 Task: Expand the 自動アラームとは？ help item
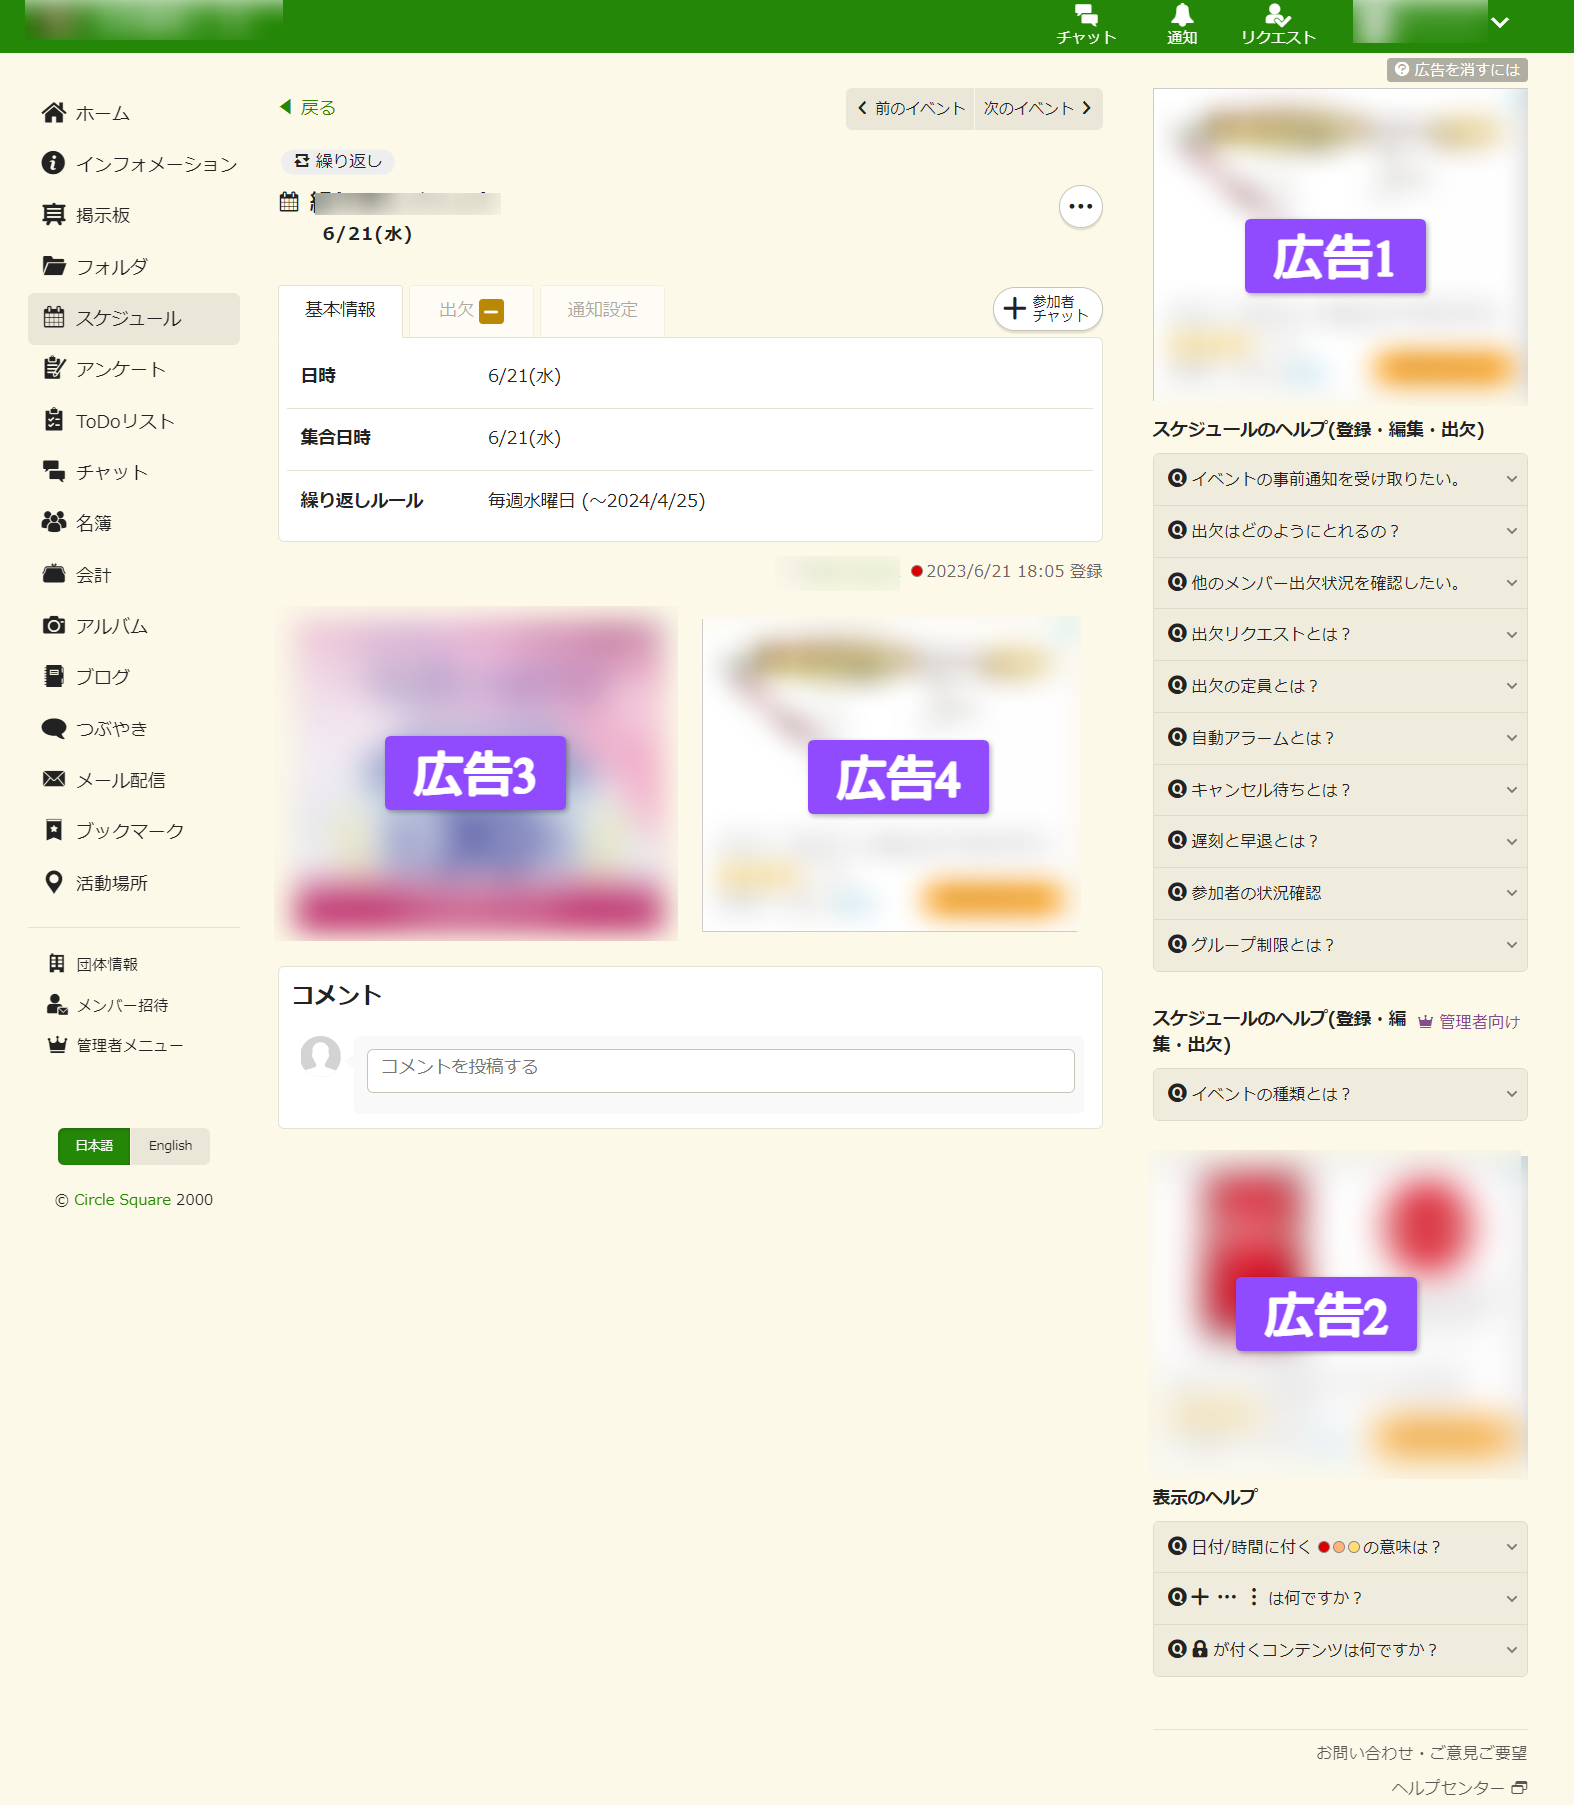(1340, 738)
